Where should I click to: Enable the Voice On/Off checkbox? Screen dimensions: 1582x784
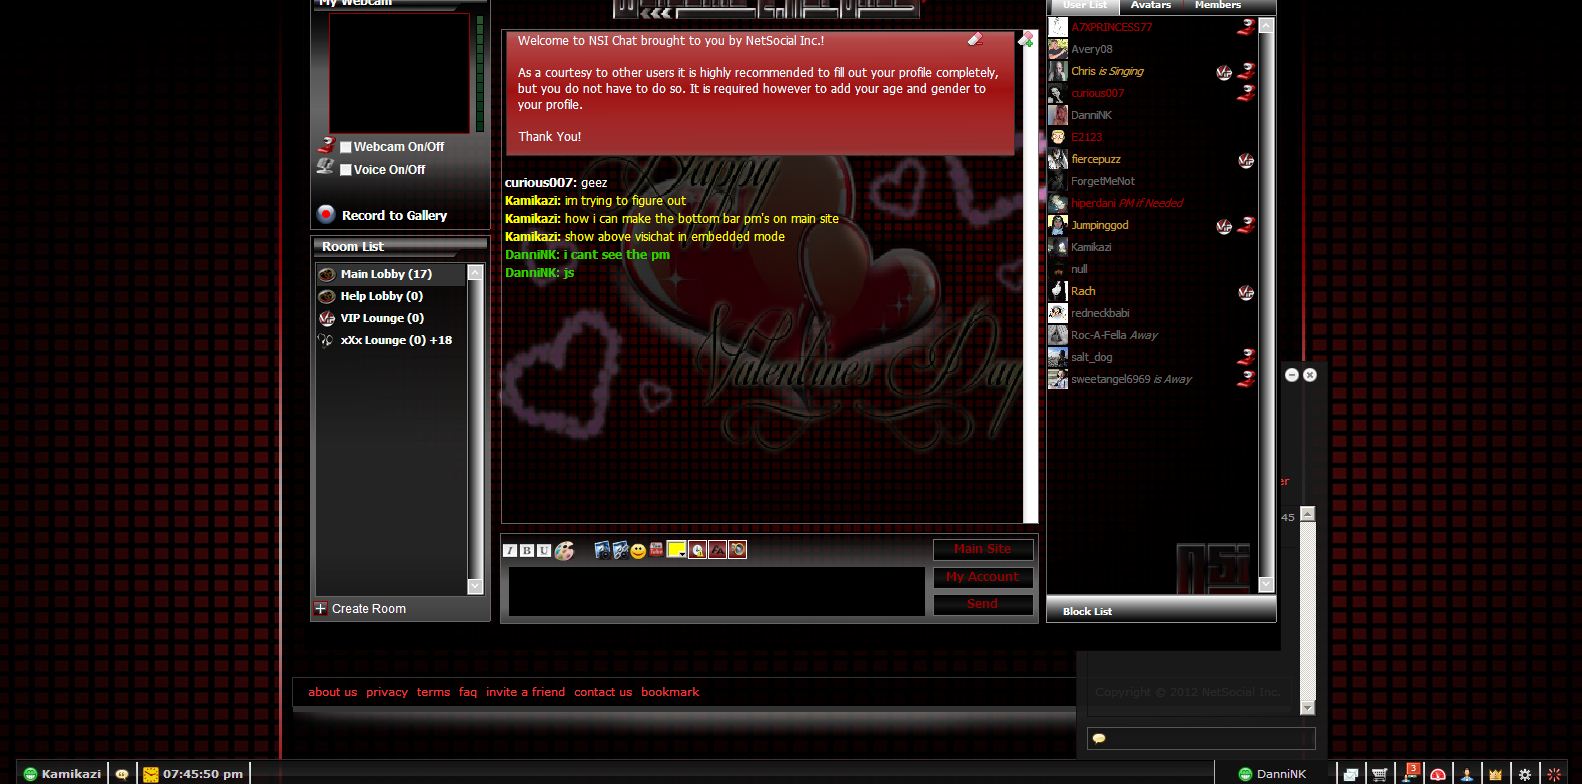pyautogui.click(x=346, y=170)
